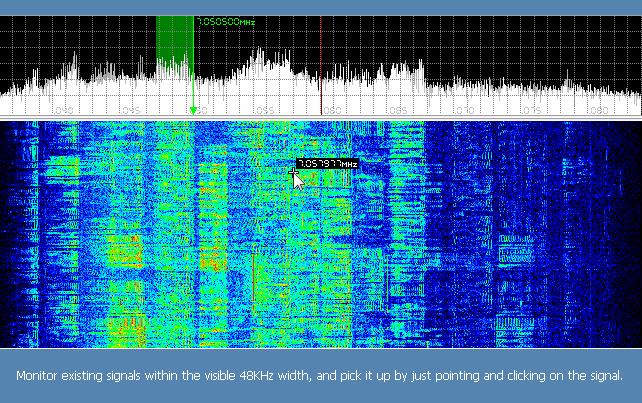This screenshot has height=403, width=642.
Task: Click the 7.057977MHz cursor frequency tooltip
Action: click(x=328, y=163)
